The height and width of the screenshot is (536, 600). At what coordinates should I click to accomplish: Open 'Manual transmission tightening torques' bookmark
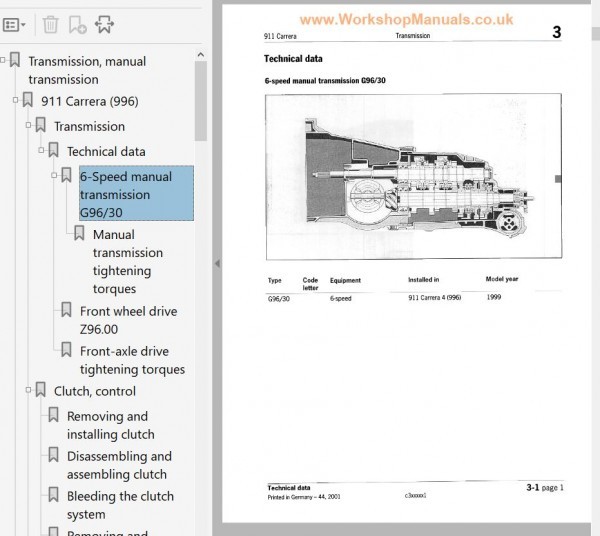[128, 262]
